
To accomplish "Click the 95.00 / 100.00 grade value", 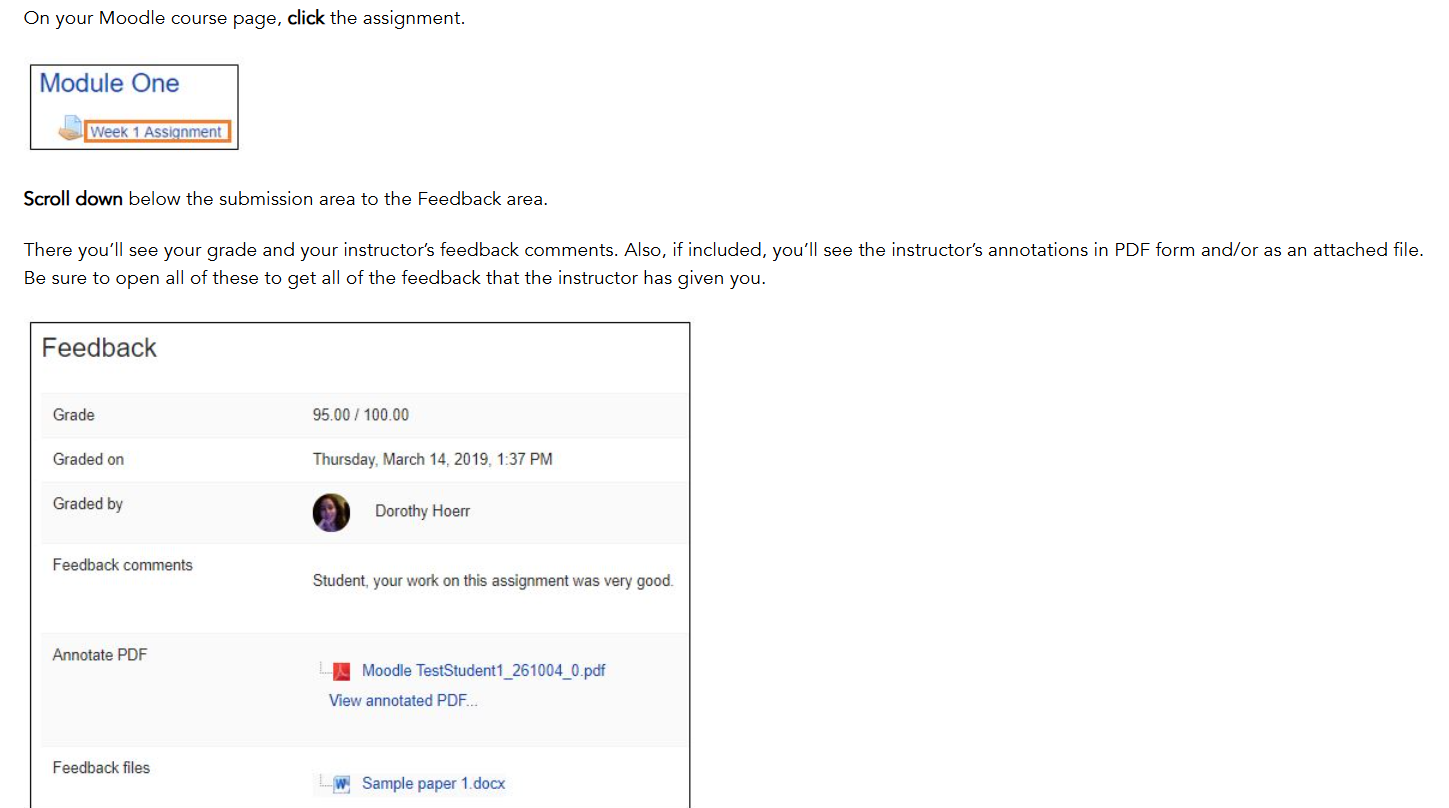I will (x=360, y=415).
